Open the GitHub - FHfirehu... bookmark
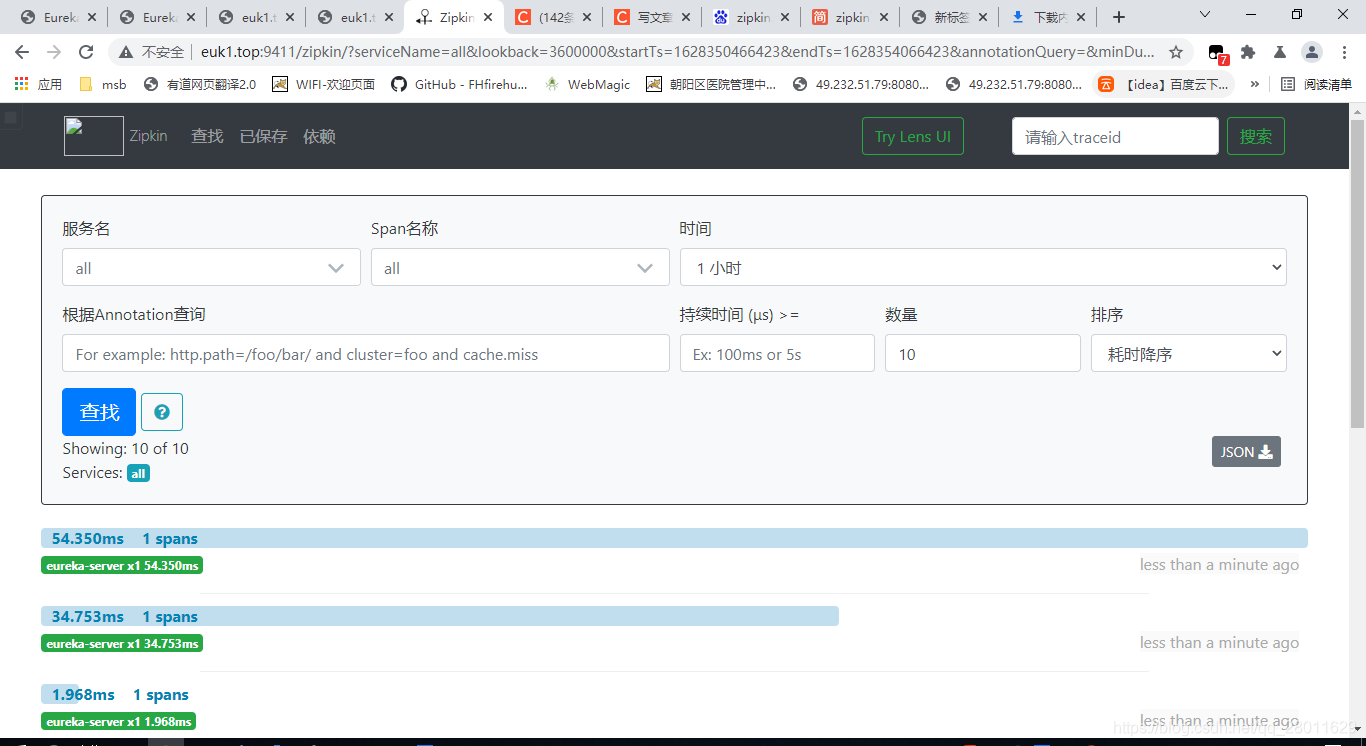 459,84
